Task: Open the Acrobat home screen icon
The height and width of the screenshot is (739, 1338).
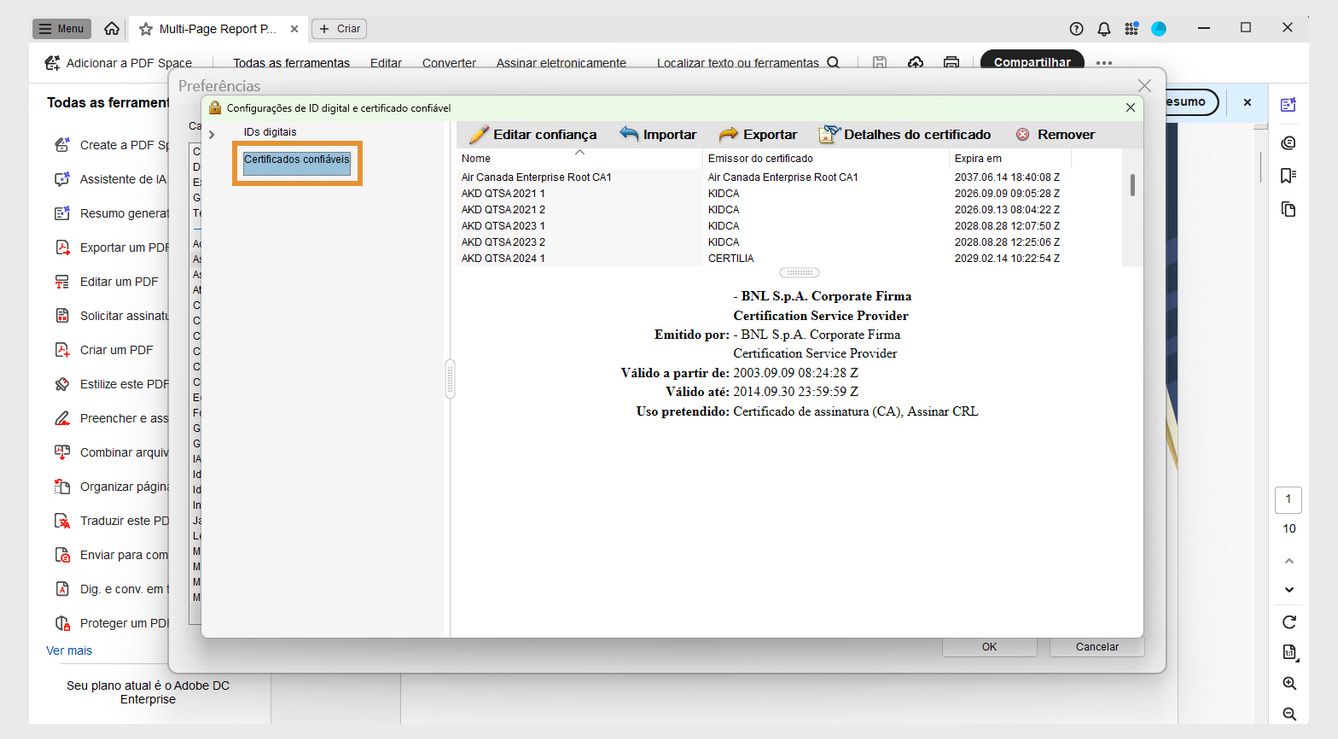Action: point(112,29)
